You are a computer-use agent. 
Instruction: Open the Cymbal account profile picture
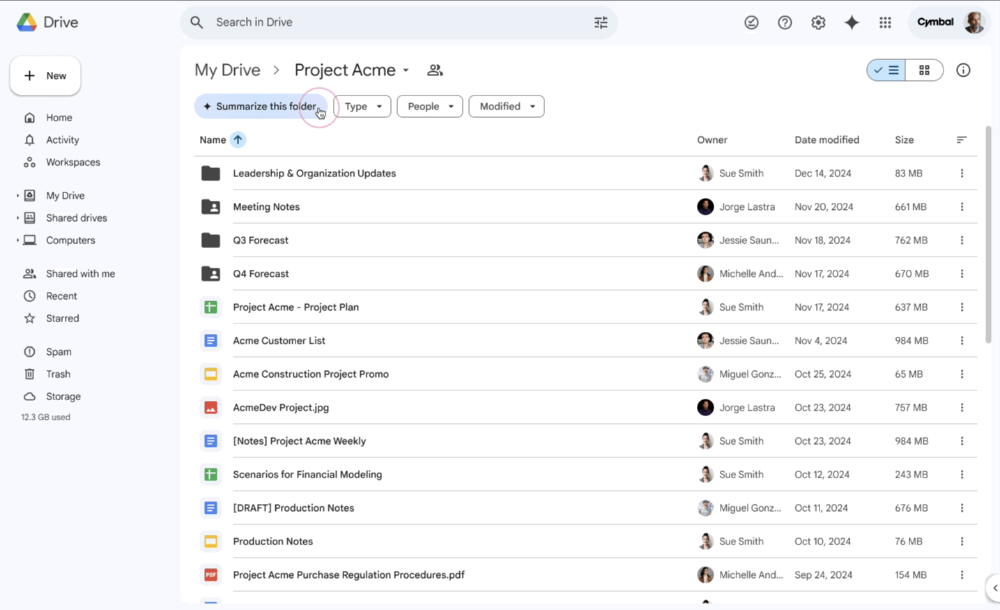pyautogui.click(x=974, y=22)
